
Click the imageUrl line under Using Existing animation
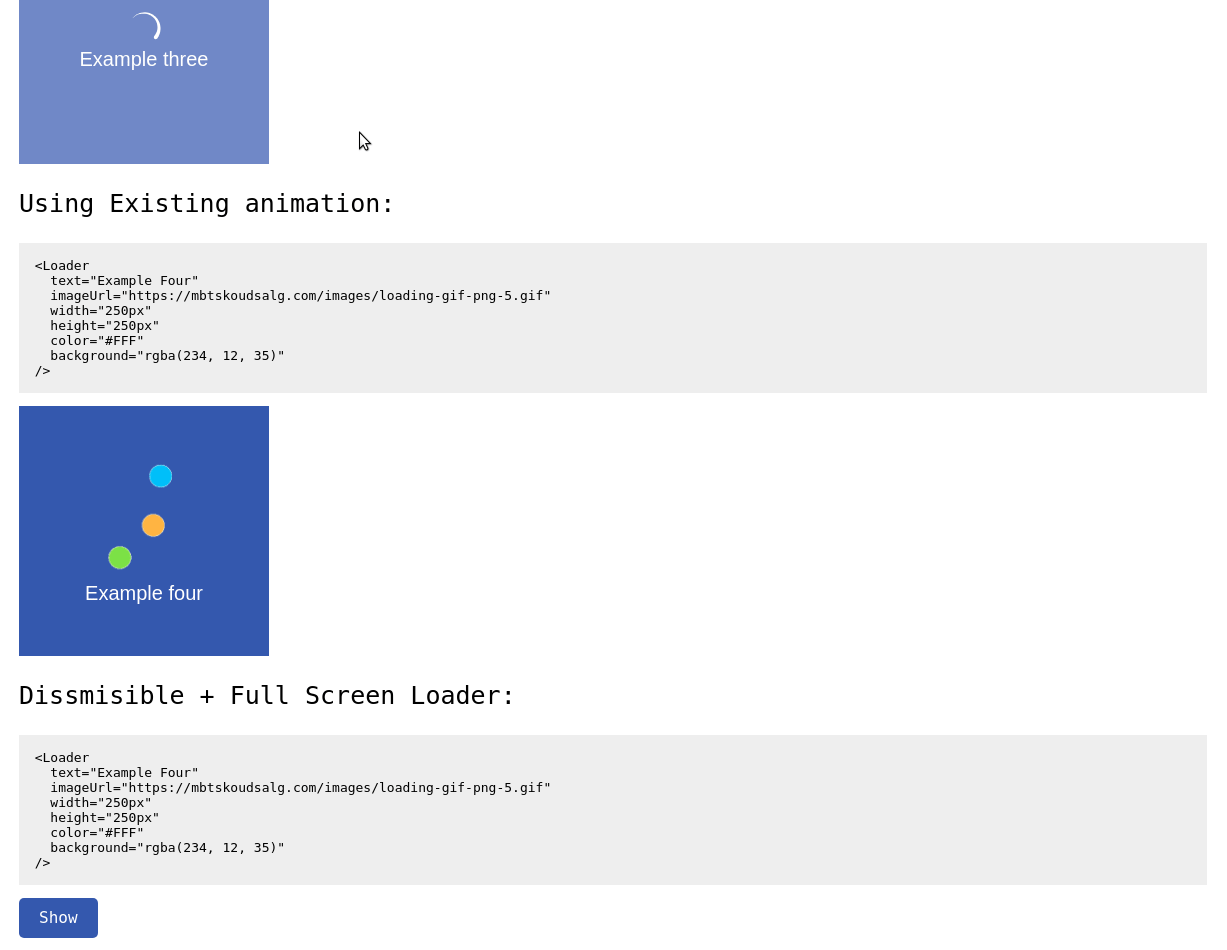(x=300, y=296)
